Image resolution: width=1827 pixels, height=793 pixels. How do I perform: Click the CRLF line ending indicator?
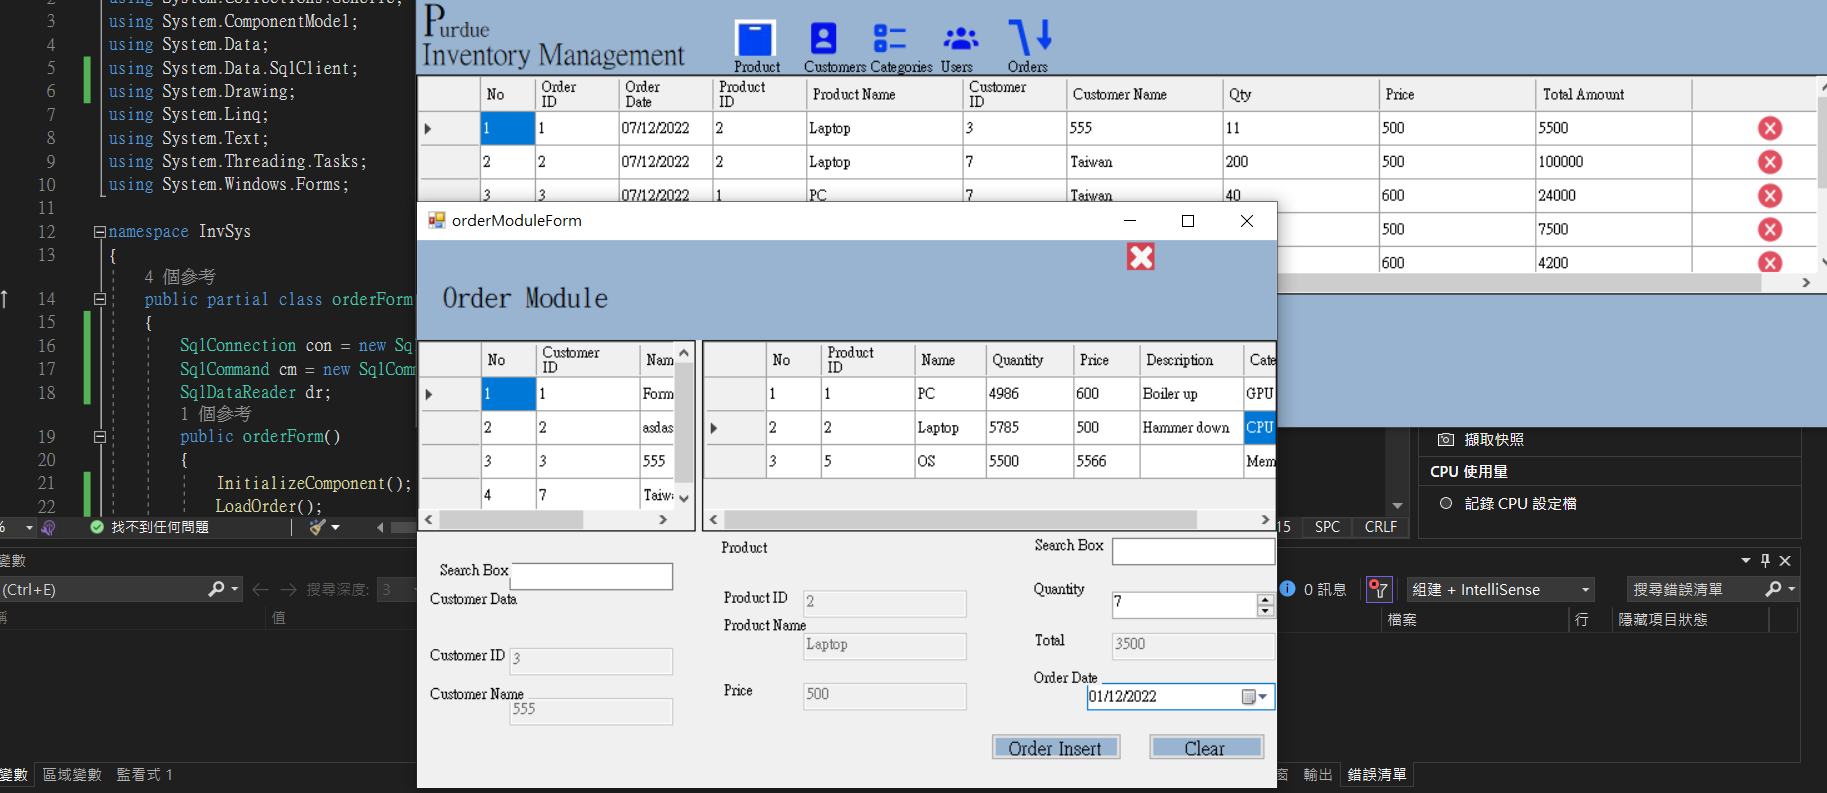[1381, 527]
